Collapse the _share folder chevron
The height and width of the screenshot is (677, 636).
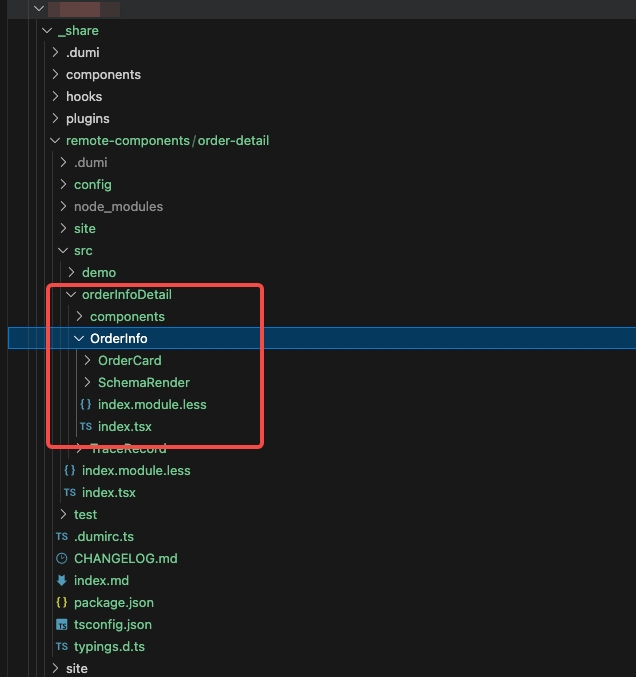[47, 30]
